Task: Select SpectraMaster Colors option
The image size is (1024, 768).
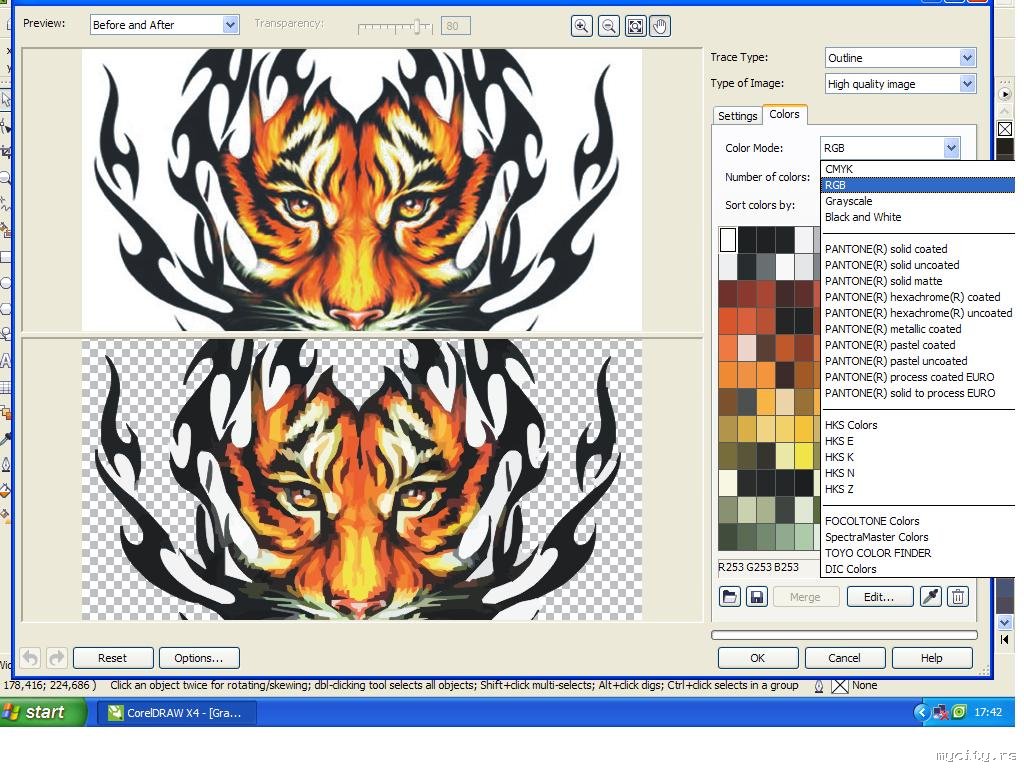Action: (x=918, y=537)
